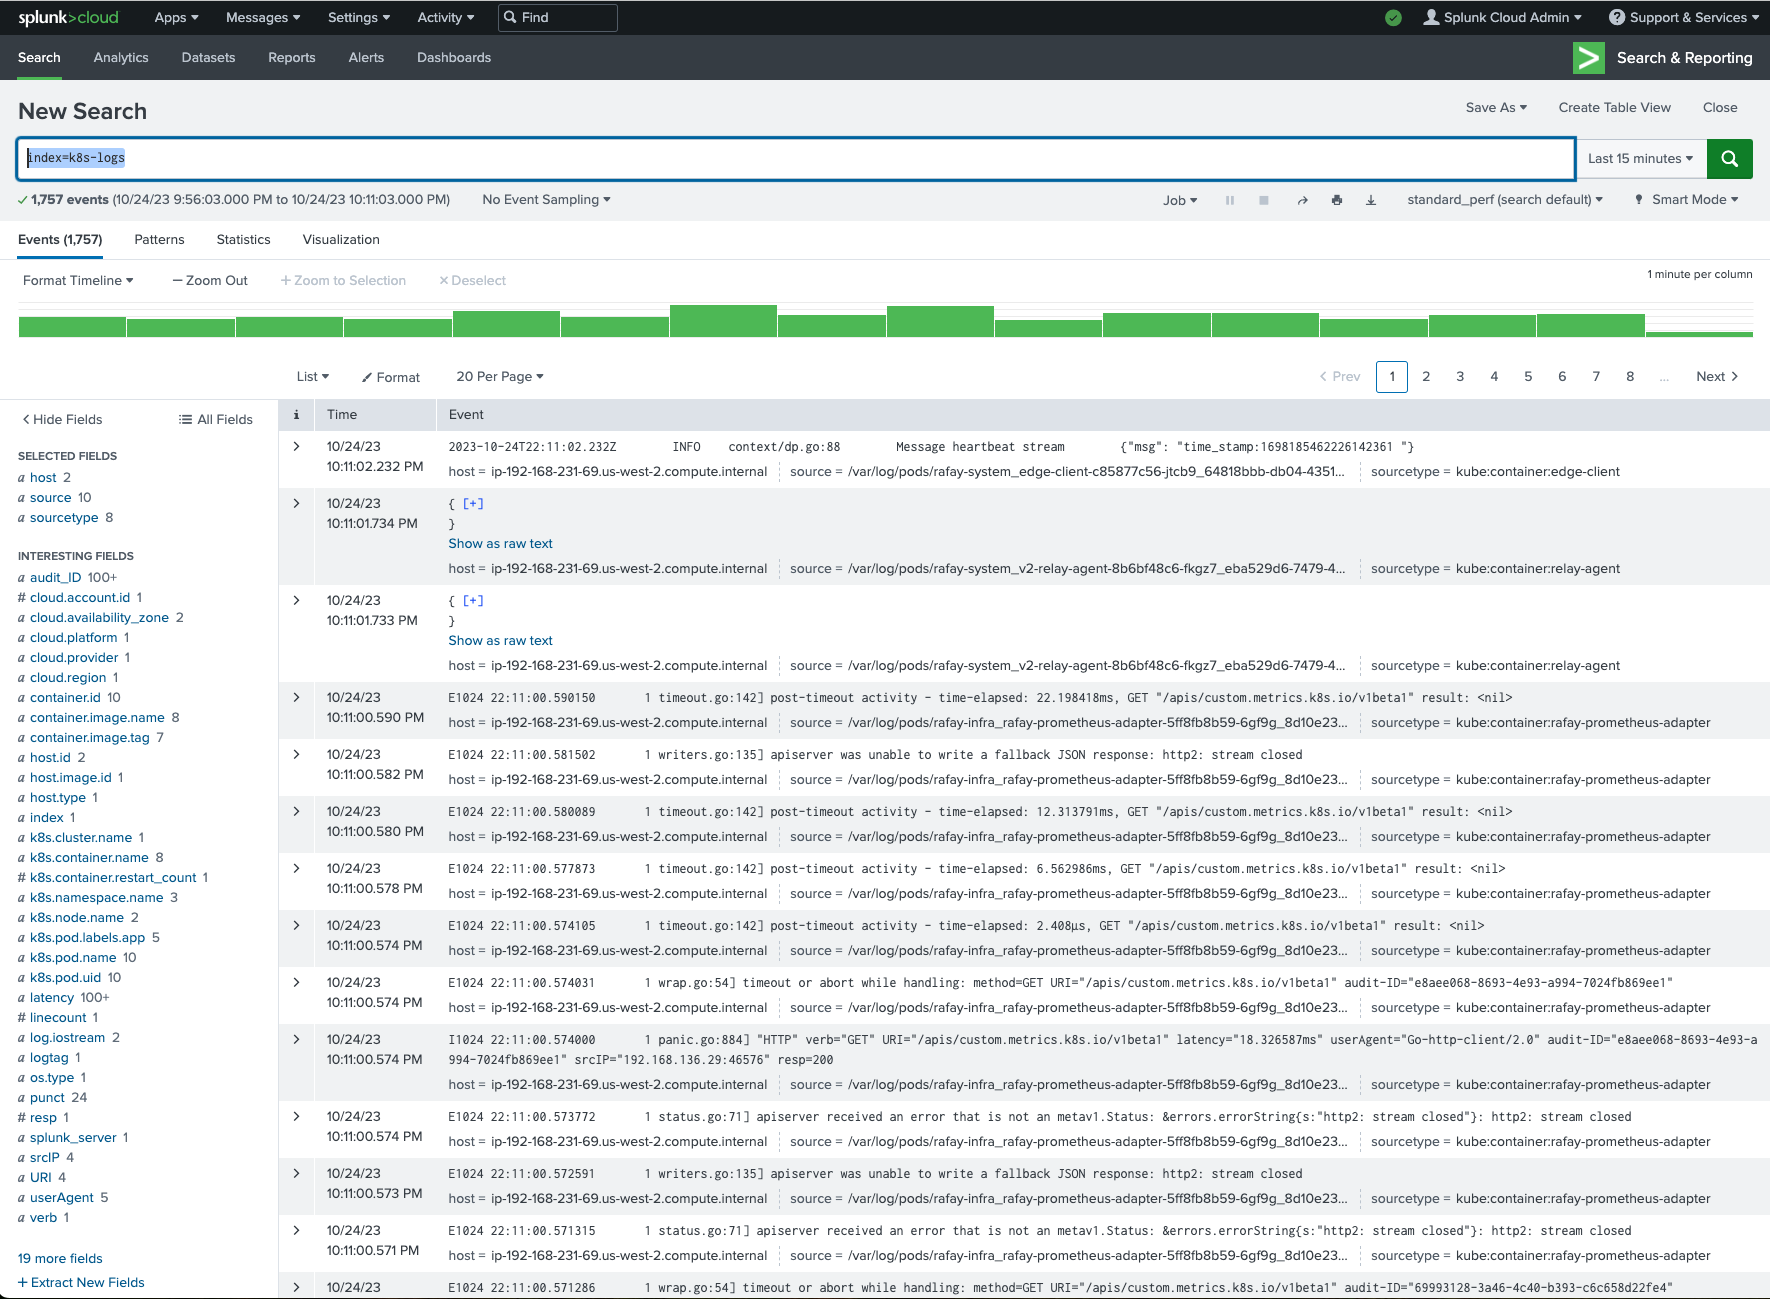Open Format options with pencil icon

point(391,377)
